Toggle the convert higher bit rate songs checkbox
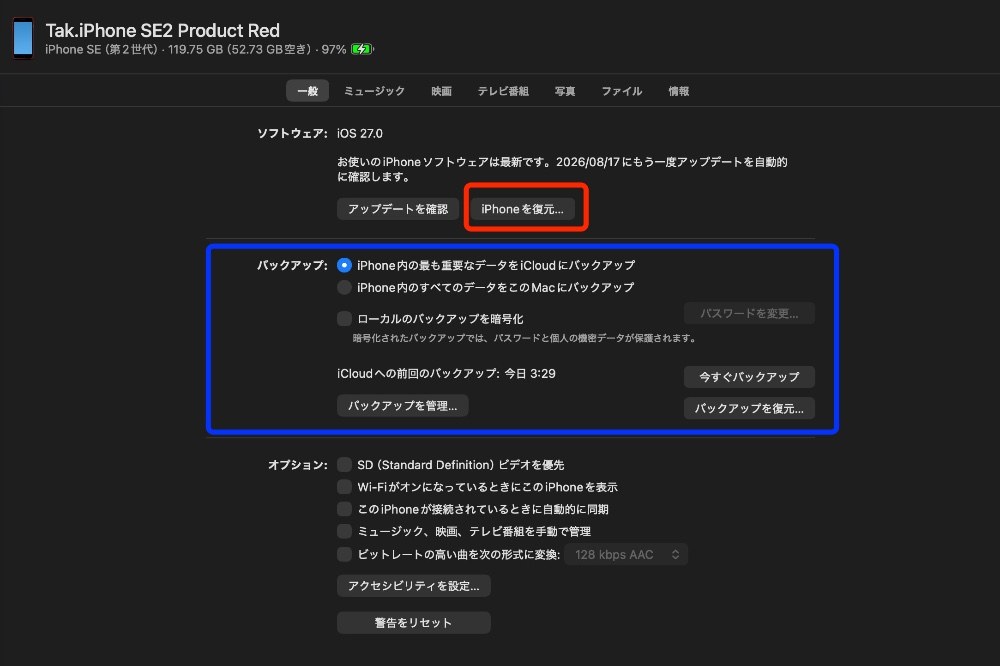 (344, 554)
